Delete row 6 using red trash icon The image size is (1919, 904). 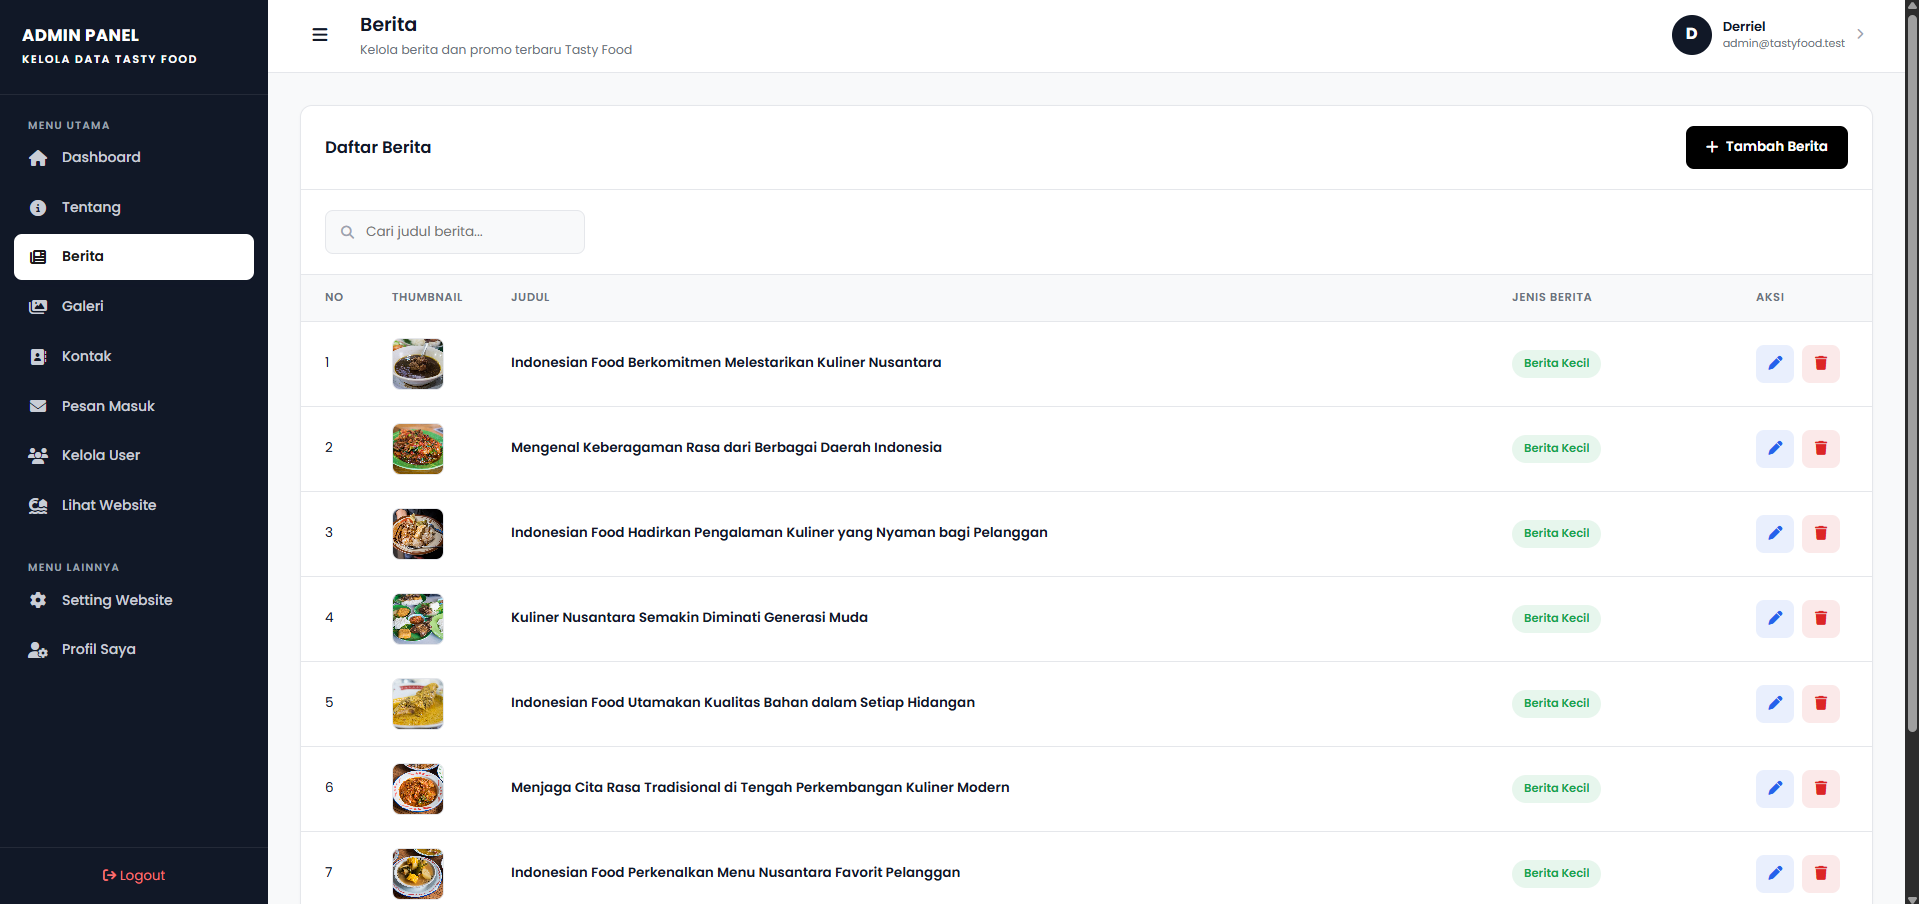click(x=1821, y=788)
